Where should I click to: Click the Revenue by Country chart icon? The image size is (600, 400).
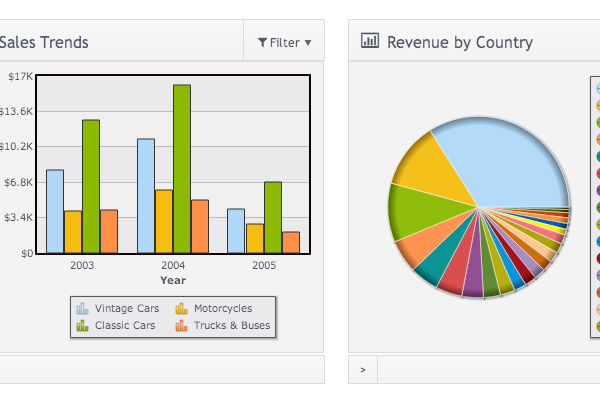370,42
